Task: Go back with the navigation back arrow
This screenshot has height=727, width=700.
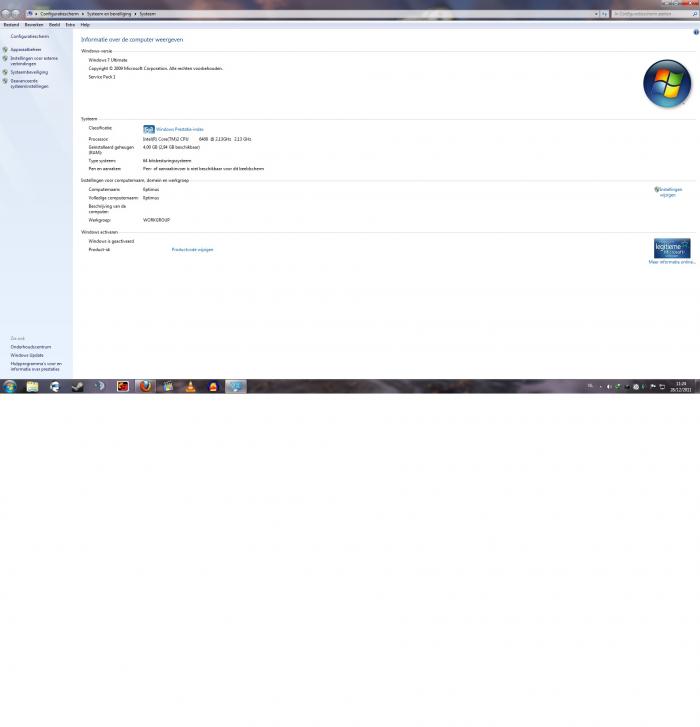Action: click(6, 13)
